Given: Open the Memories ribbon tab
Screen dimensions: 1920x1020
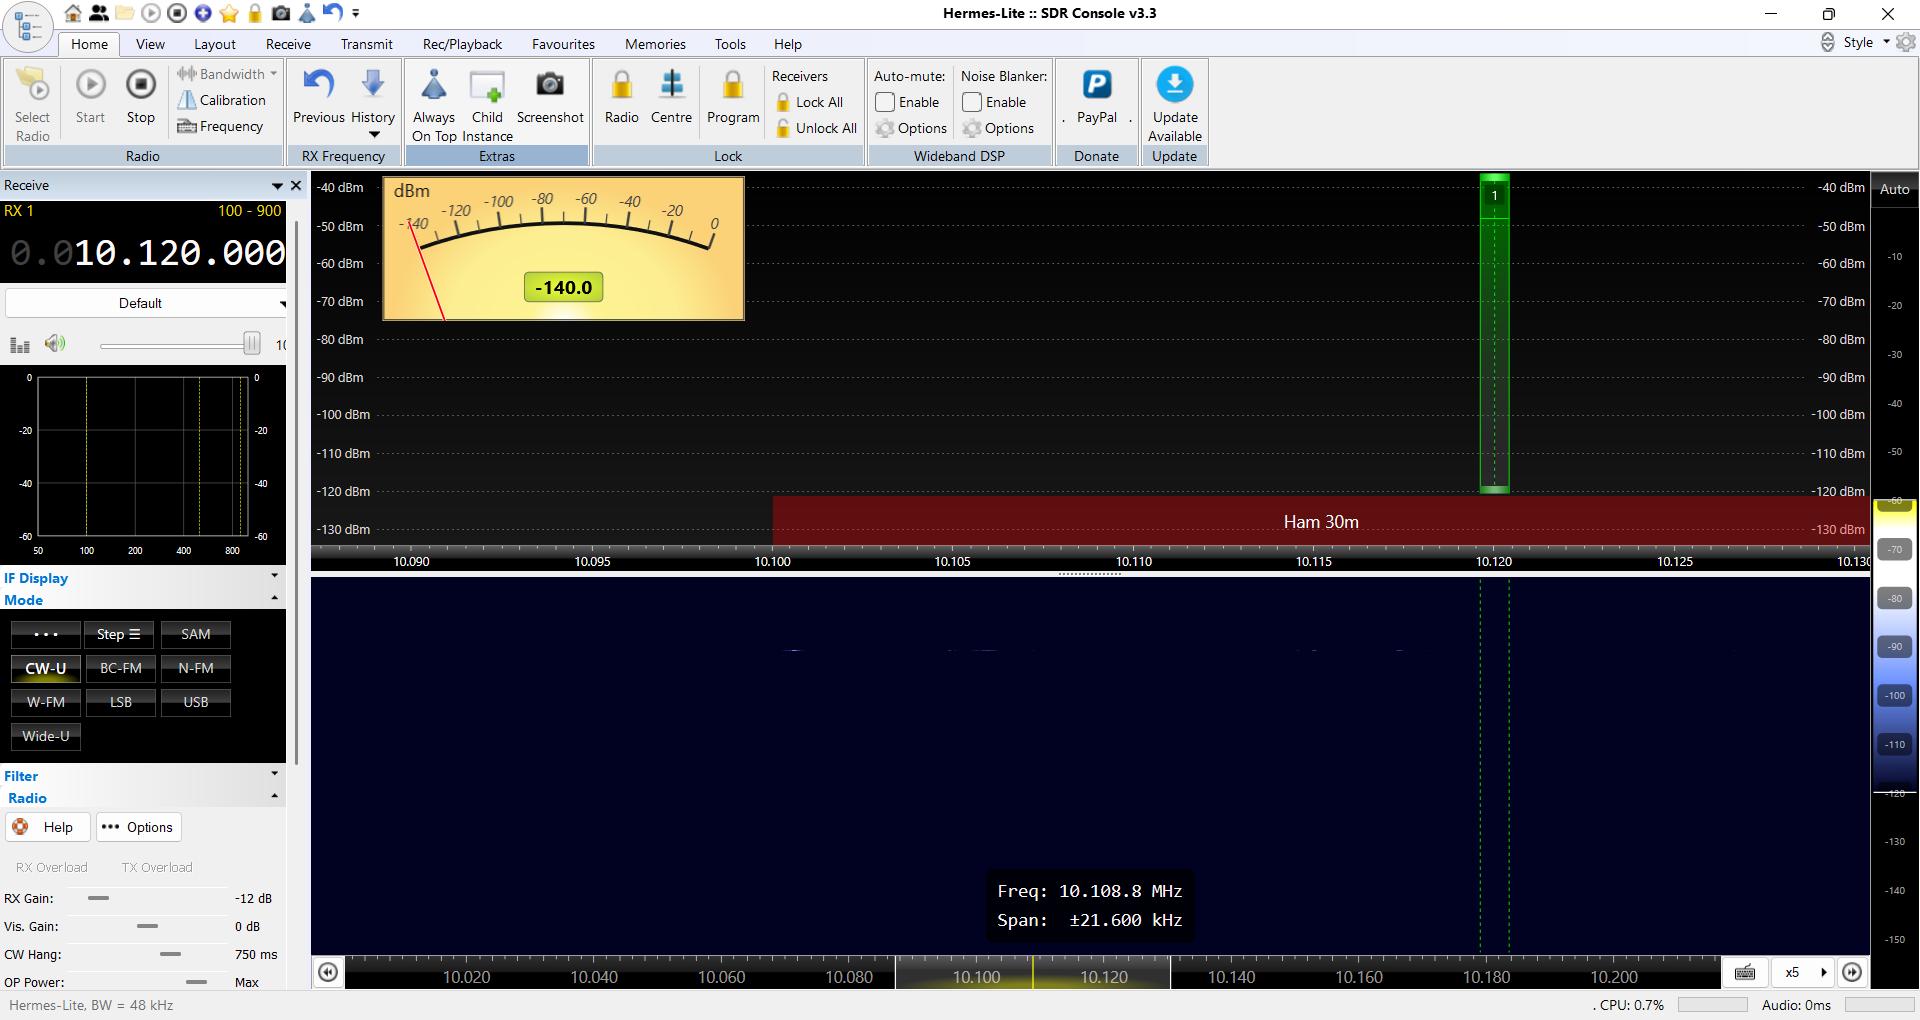Looking at the screenshot, I should pos(655,44).
